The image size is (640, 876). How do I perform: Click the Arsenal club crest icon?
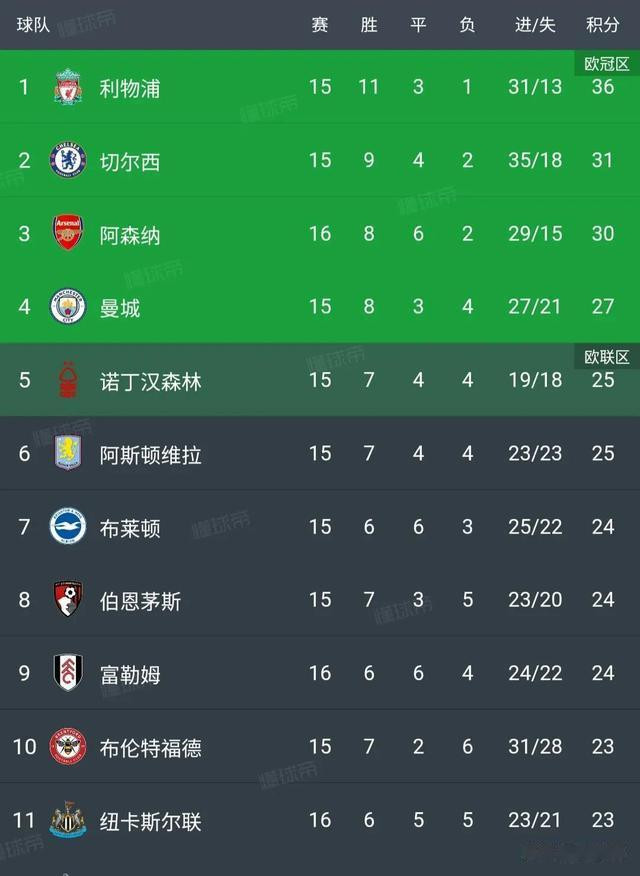(x=68, y=234)
